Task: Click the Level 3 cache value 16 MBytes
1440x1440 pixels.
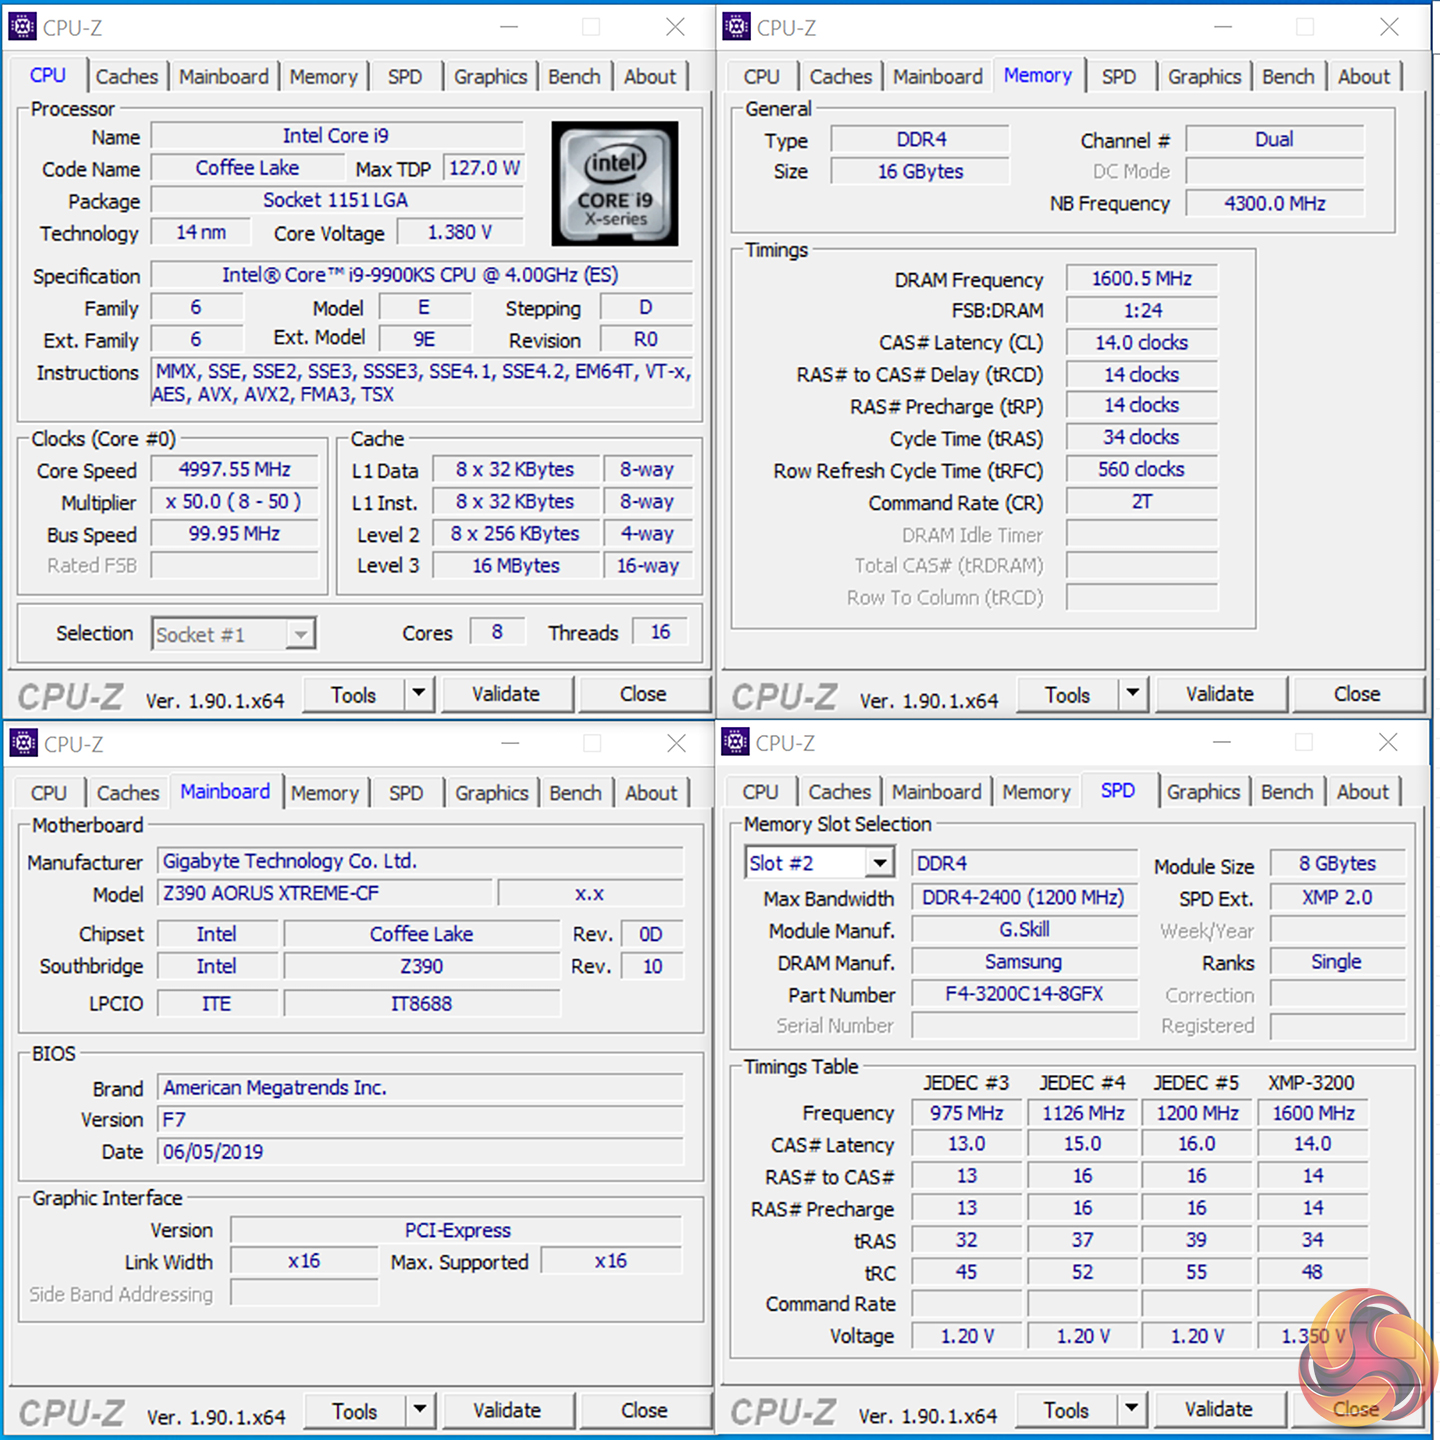Action: pyautogui.click(x=516, y=565)
